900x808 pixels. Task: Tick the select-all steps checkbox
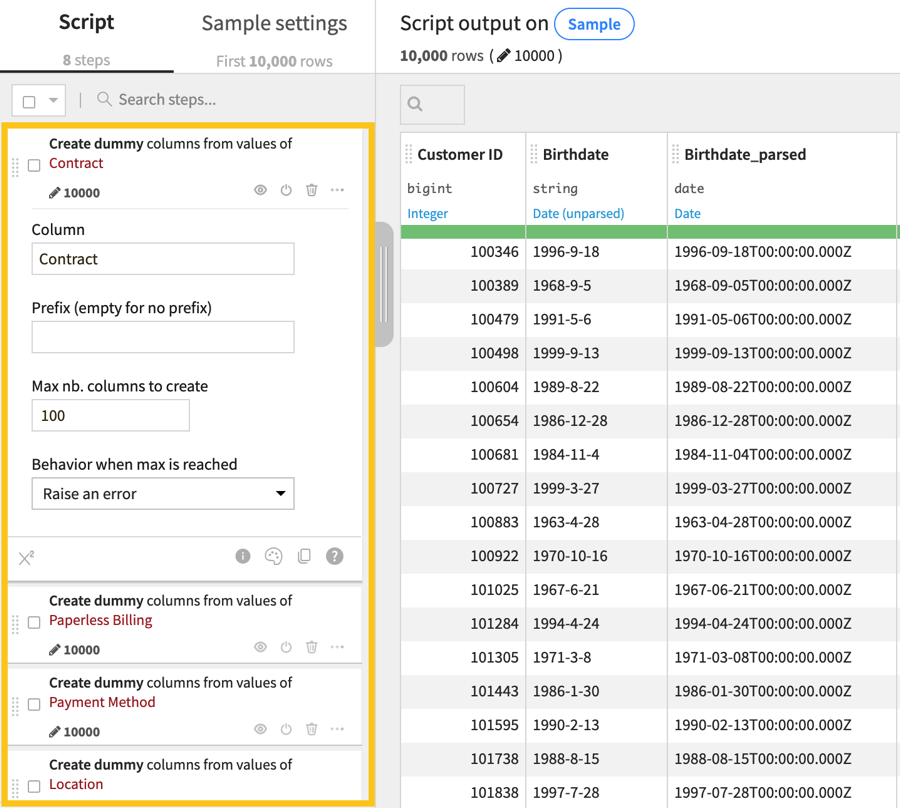click(29, 102)
